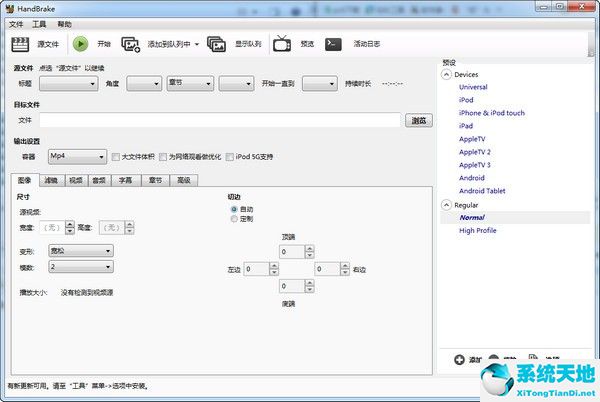Open the 角度 (Angle) dropdown
Screen dimensions: 600x402
pos(144,84)
